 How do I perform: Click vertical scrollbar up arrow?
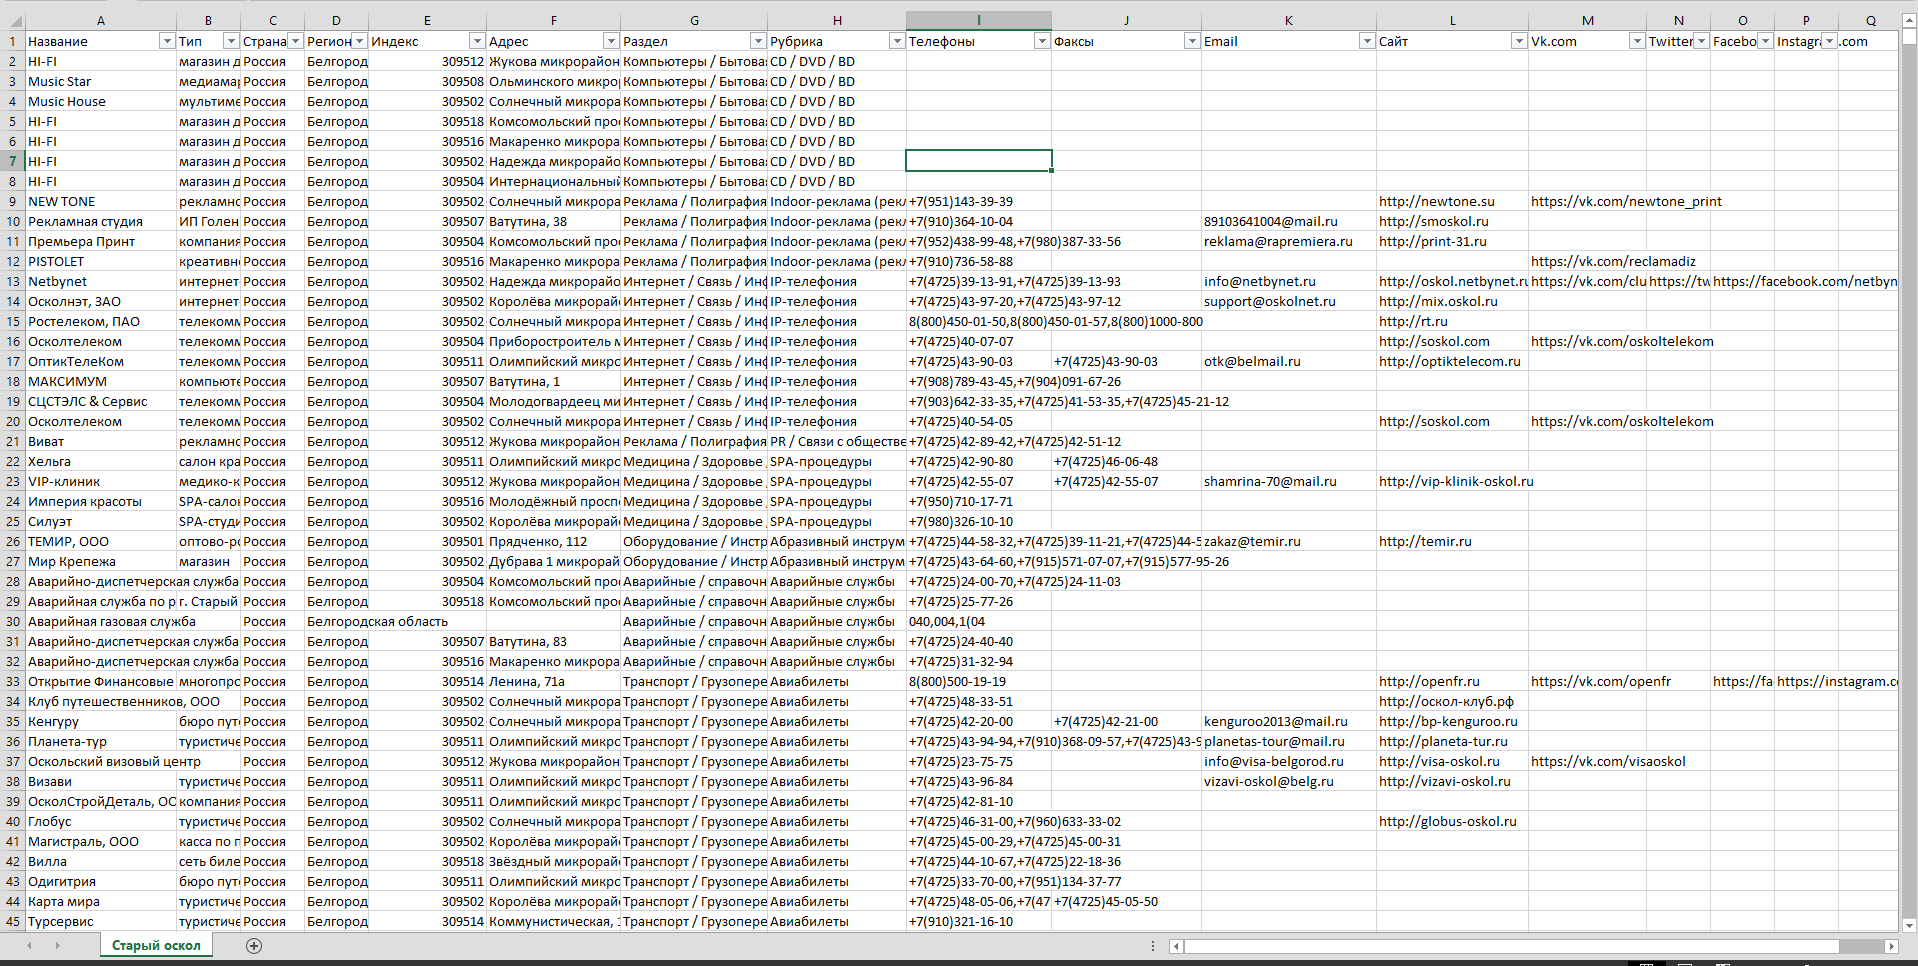pos(1909,20)
